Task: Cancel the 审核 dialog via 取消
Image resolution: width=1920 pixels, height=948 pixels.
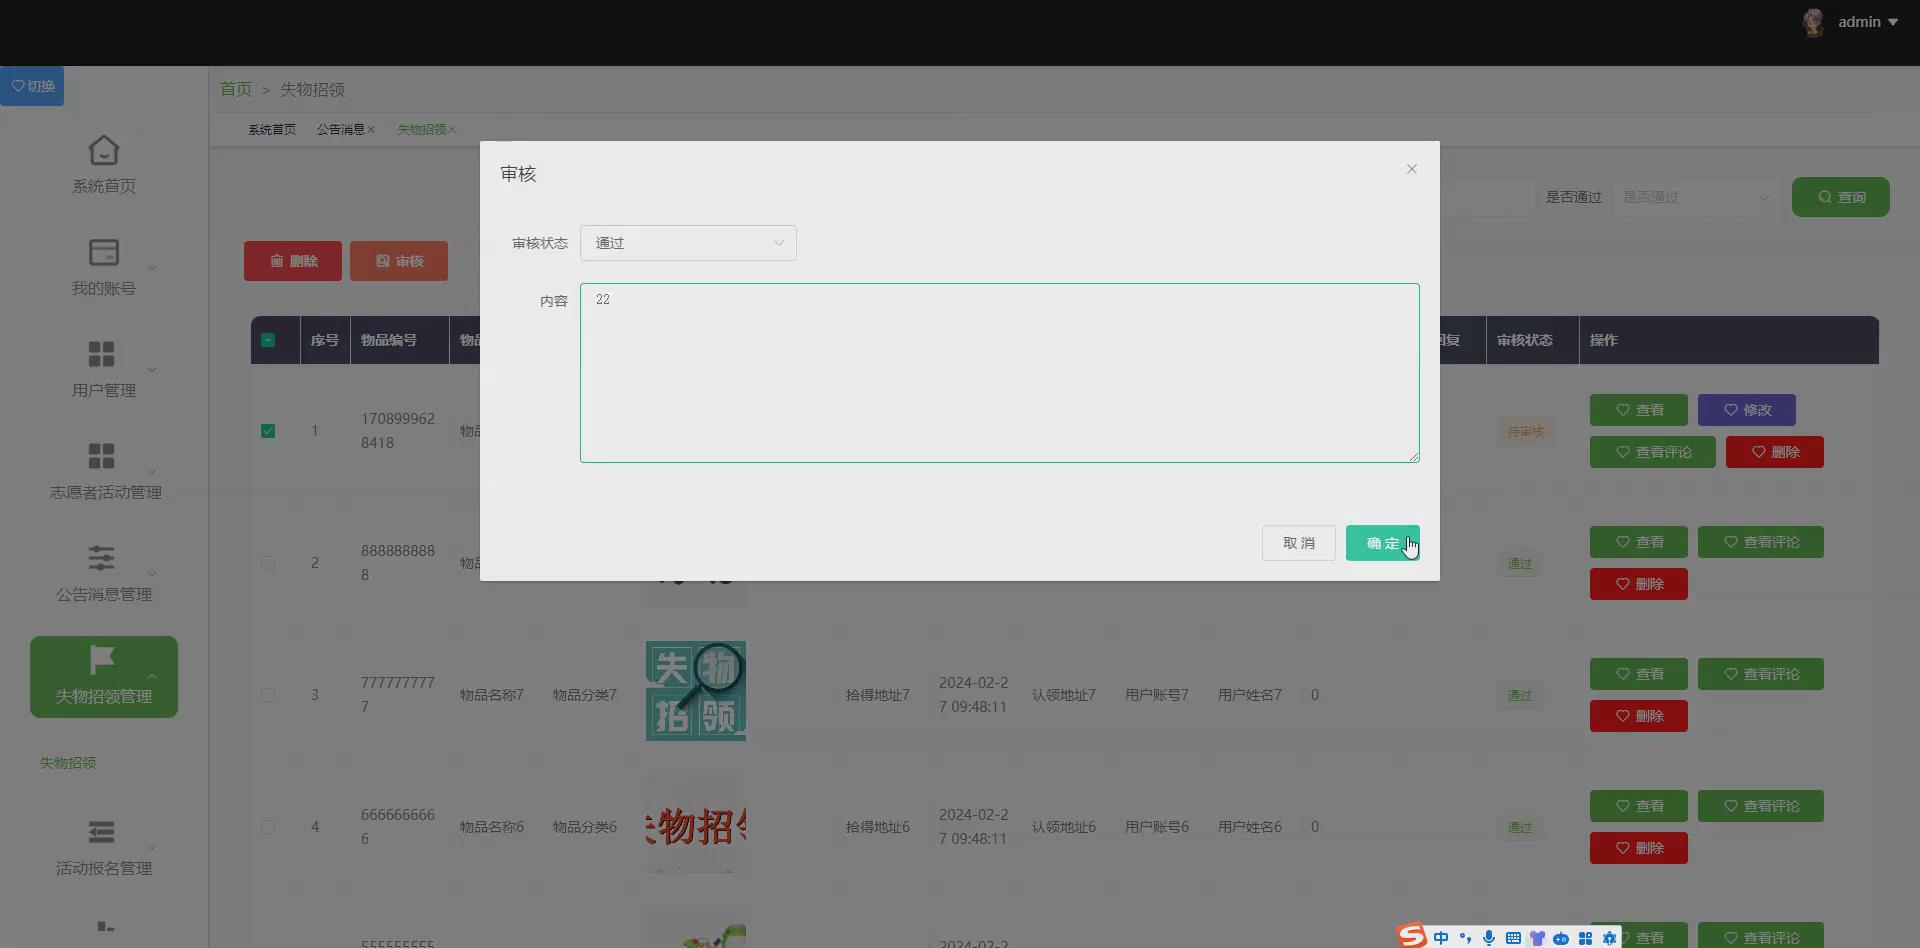Action: click(1298, 542)
